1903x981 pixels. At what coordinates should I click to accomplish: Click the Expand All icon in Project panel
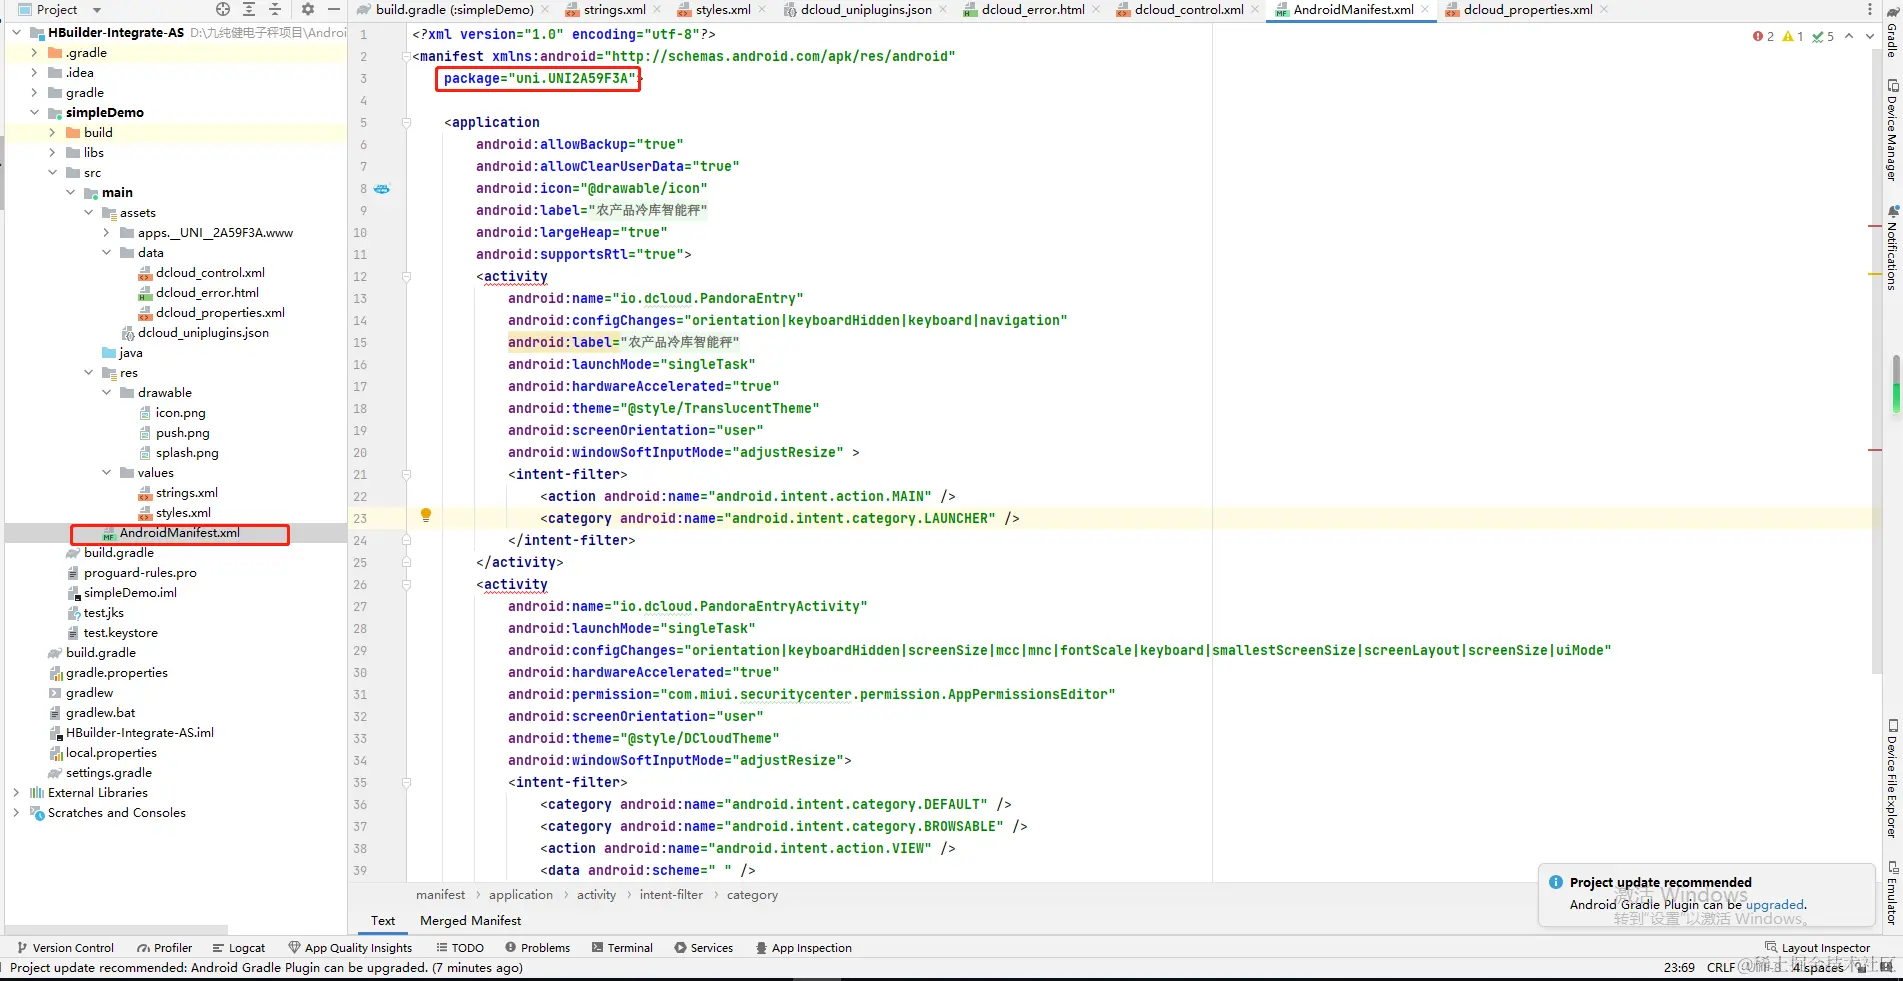[249, 10]
